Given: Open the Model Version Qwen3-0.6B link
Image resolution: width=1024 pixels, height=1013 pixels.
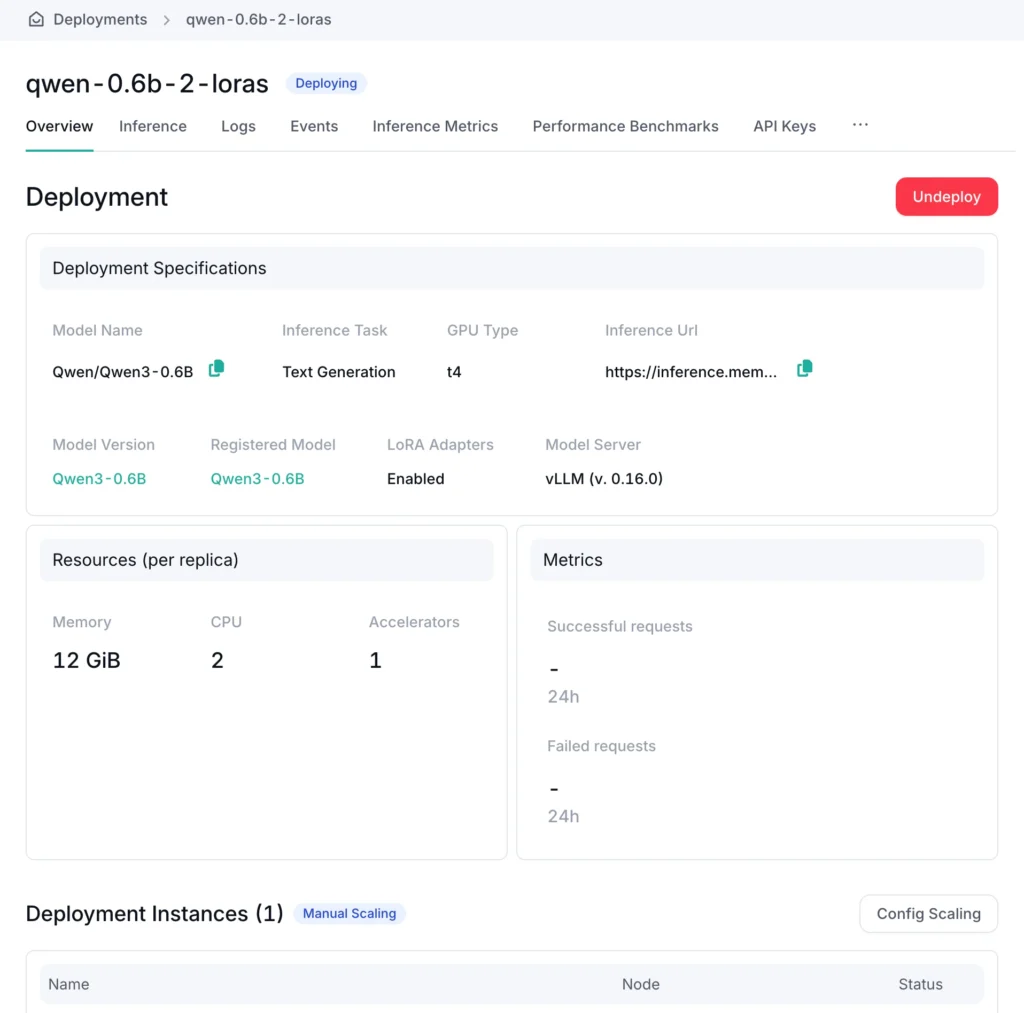Looking at the screenshot, I should (x=99, y=479).
